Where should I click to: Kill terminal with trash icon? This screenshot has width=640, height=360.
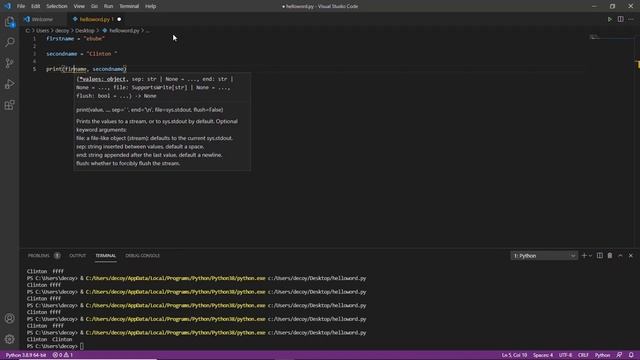pyautogui.click(x=610, y=256)
